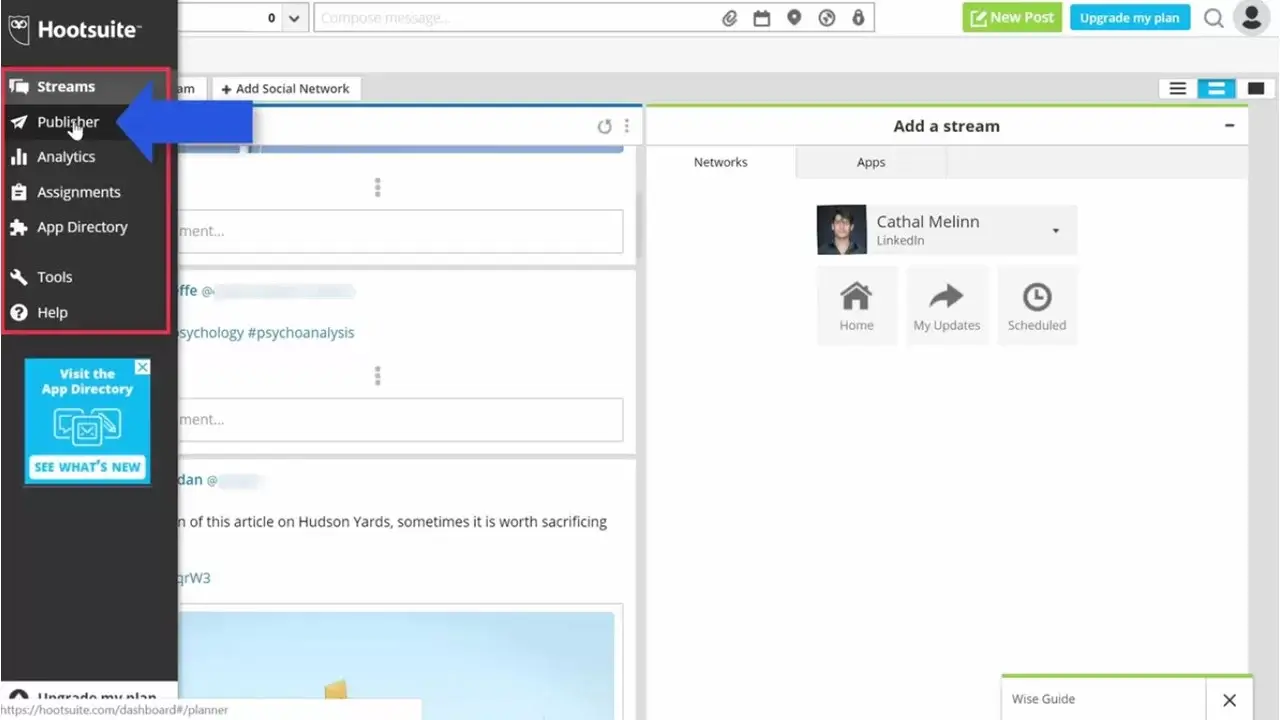This screenshot has width=1280, height=720.
Task: Click the first comment input box
Action: point(400,231)
